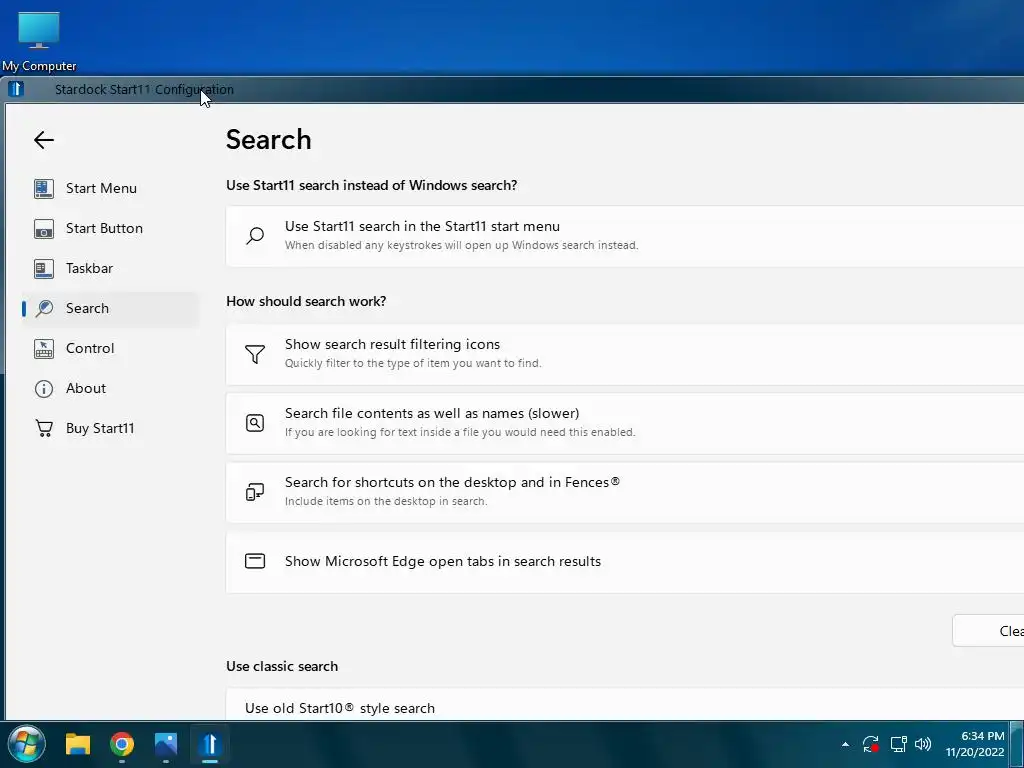Click the Control keyboard sidebar icon
Viewport: 1024px width, 768px height.
tap(44, 349)
